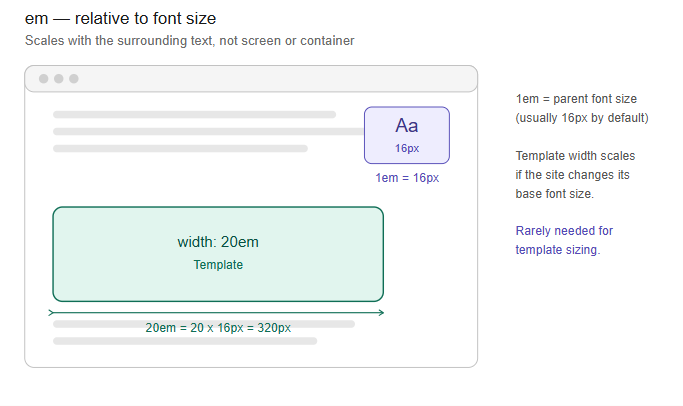Click the bottom gray placeholder text line
Image resolution: width=683 pixels, height=406 pixels.
tap(185, 341)
